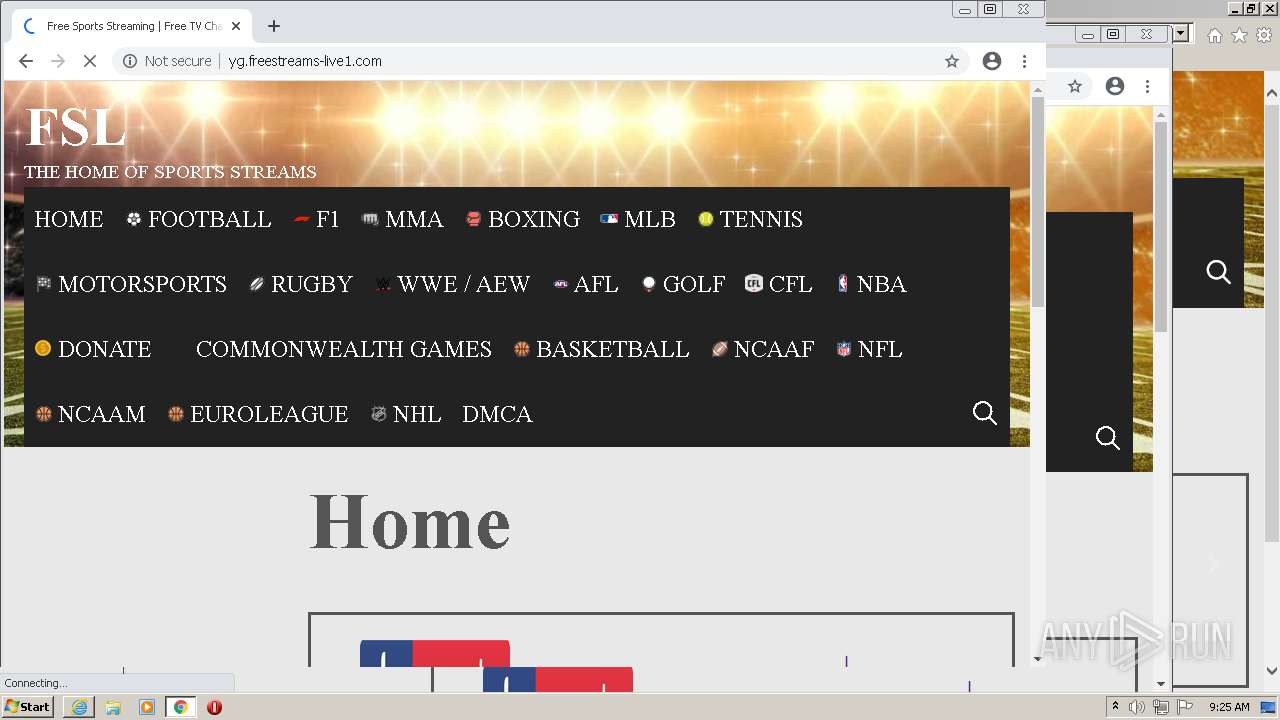The image size is (1280, 720).
Task: Select MLB in the navigation bar
Action: coord(638,219)
